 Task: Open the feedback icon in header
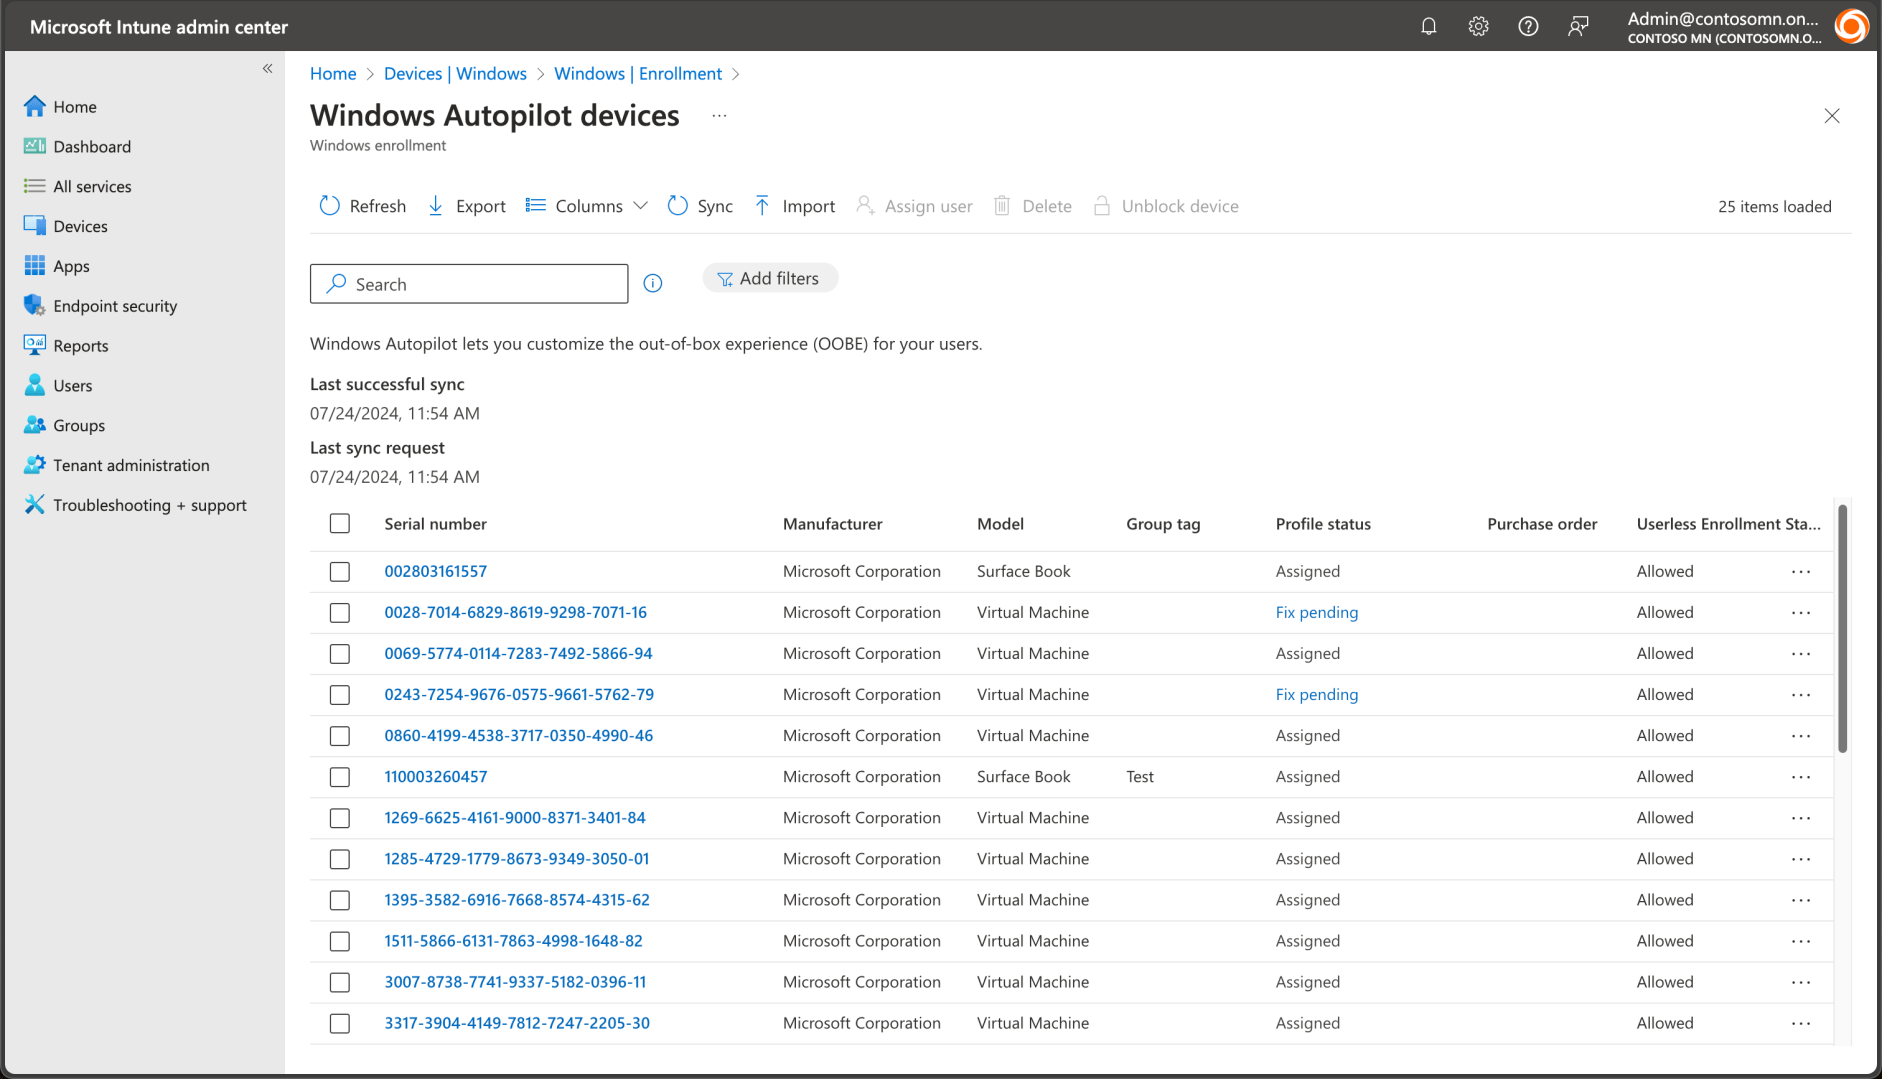(x=1578, y=27)
